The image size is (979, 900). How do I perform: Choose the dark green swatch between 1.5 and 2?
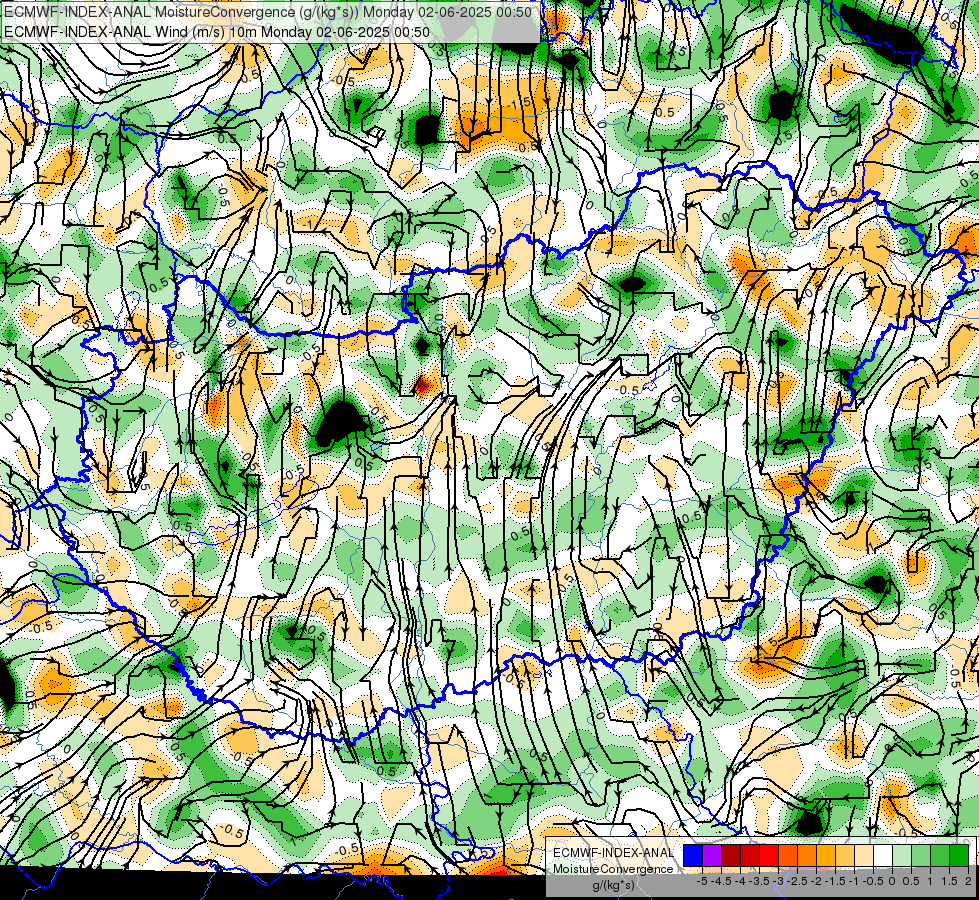coord(959,856)
